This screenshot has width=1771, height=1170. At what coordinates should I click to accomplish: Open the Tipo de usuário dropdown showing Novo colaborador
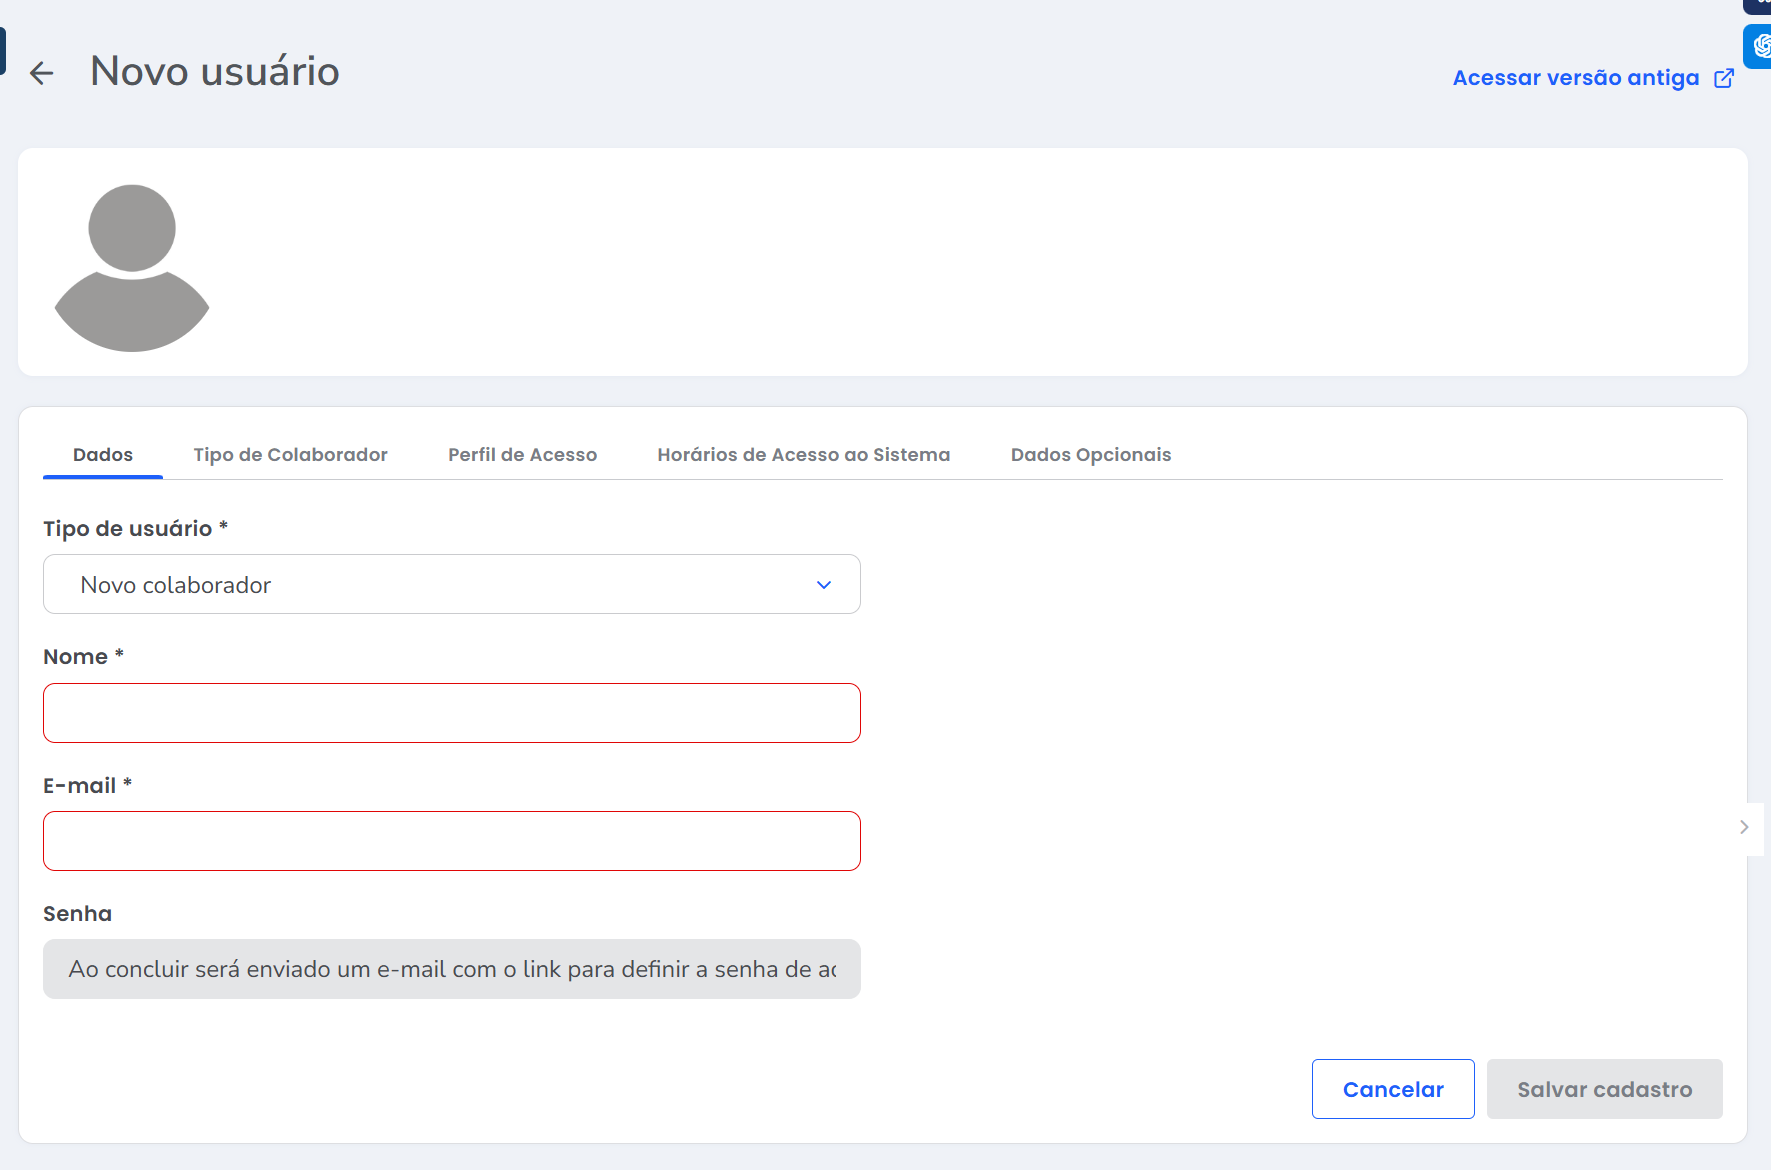pyautogui.click(x=451, y=585)
